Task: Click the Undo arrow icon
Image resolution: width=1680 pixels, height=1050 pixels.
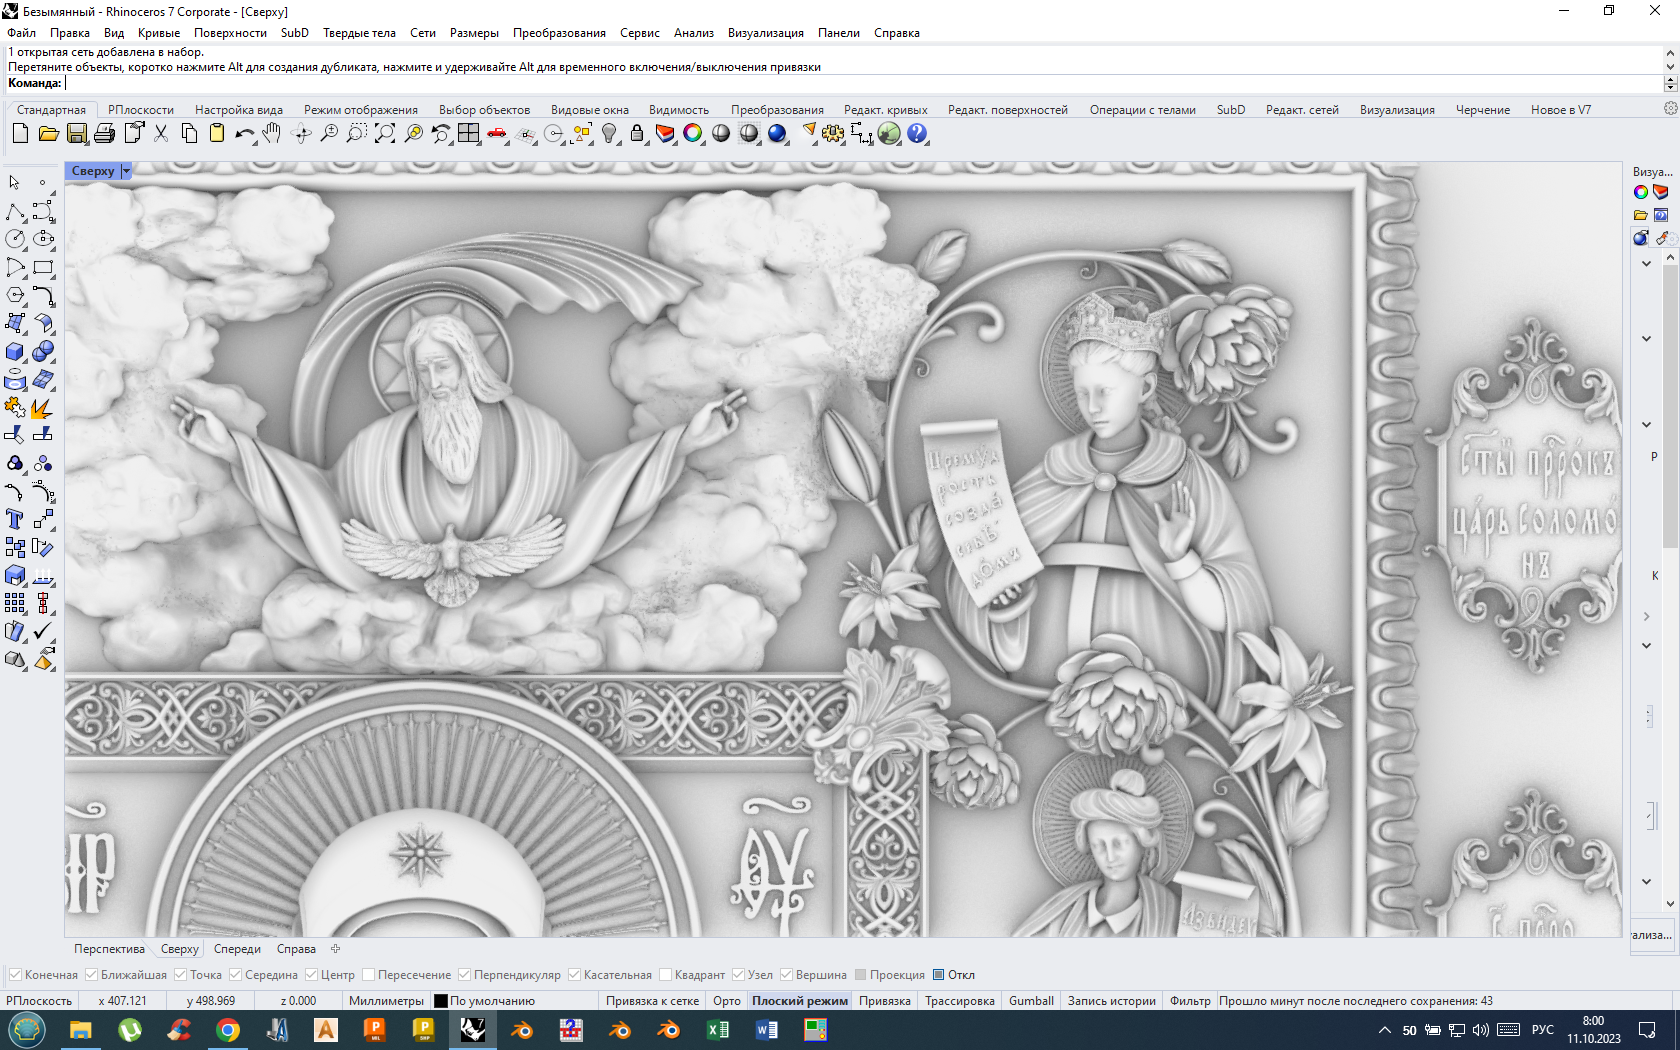Action: 244,133
